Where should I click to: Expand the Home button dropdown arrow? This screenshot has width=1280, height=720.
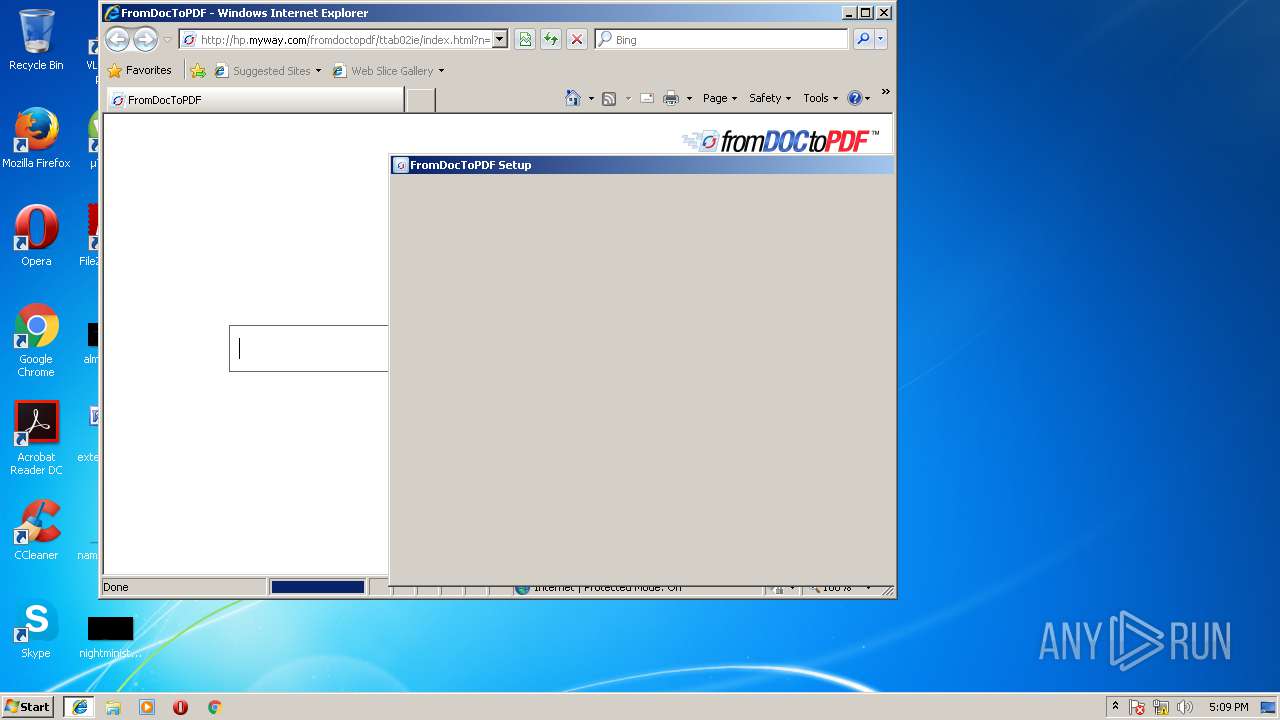591,98
